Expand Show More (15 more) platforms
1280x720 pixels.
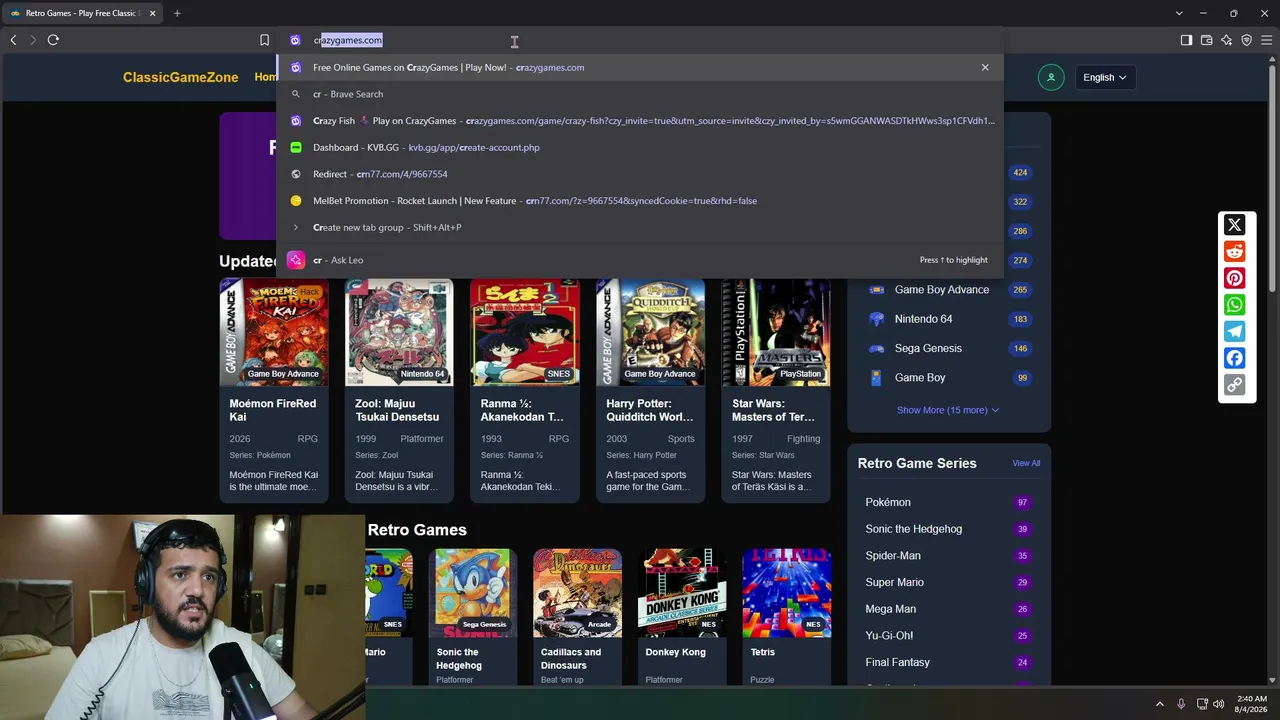(948, 410)
